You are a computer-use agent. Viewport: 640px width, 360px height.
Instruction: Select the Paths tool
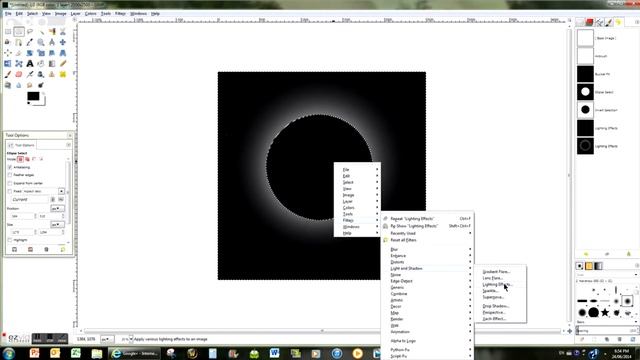(x=19, y=42)
